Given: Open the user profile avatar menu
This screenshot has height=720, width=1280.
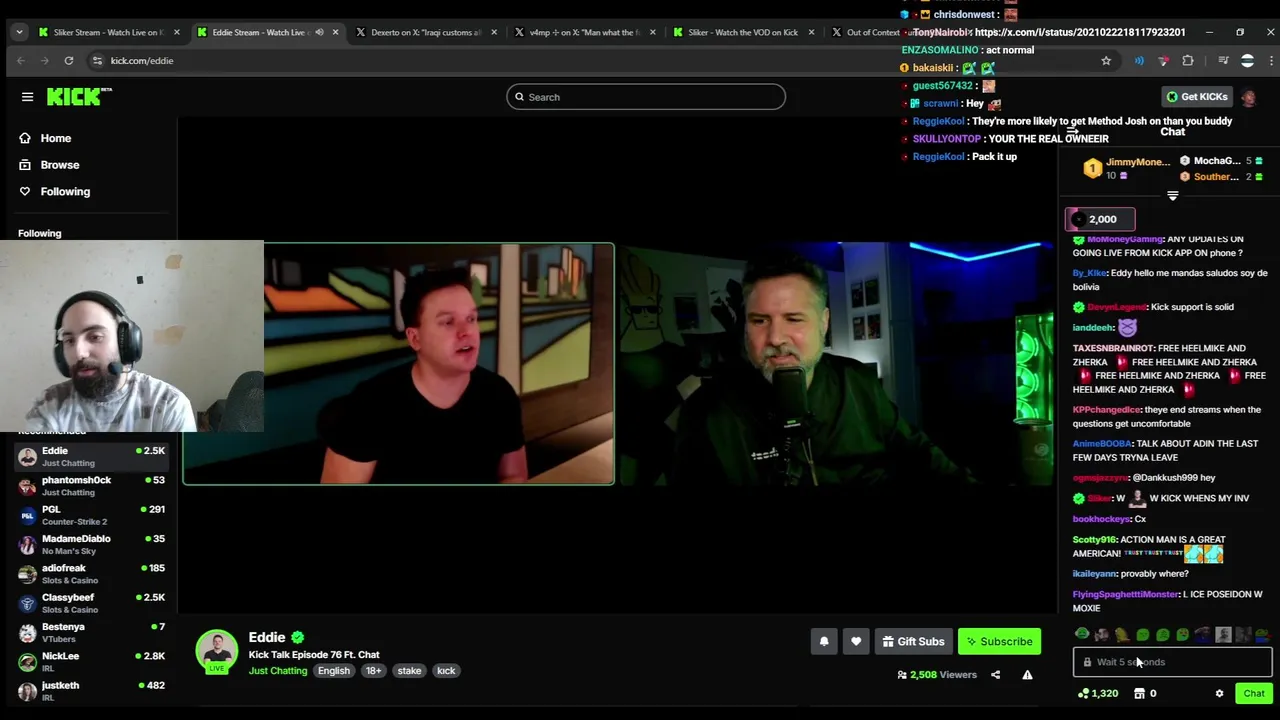Looking at the screenshot, I should point(1249,97).
